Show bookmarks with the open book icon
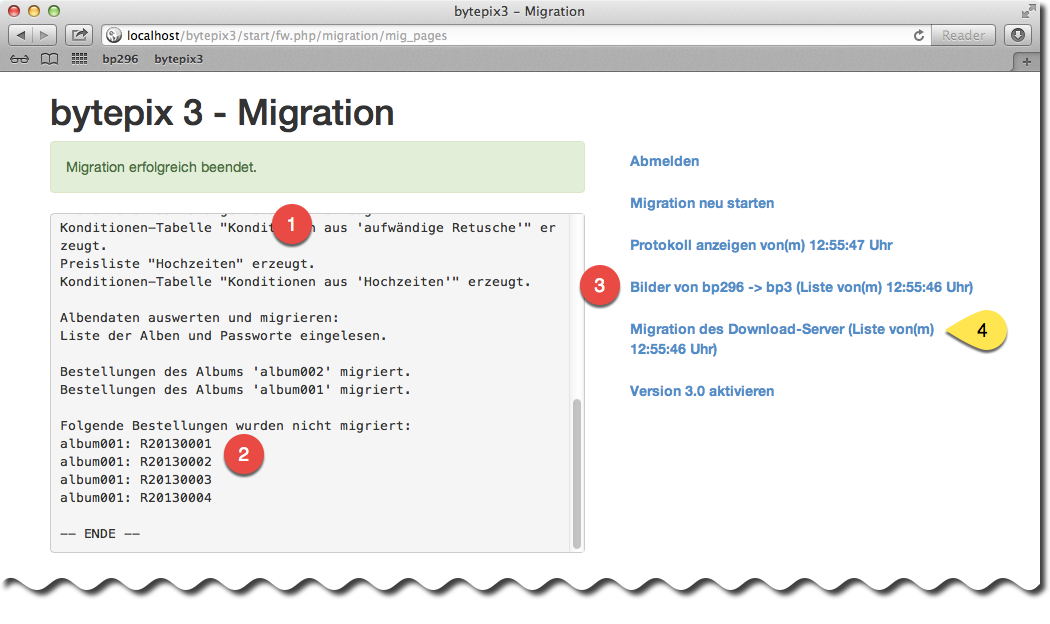The width and height of the screenshot is (1050, 624). (x=49, y=59)
